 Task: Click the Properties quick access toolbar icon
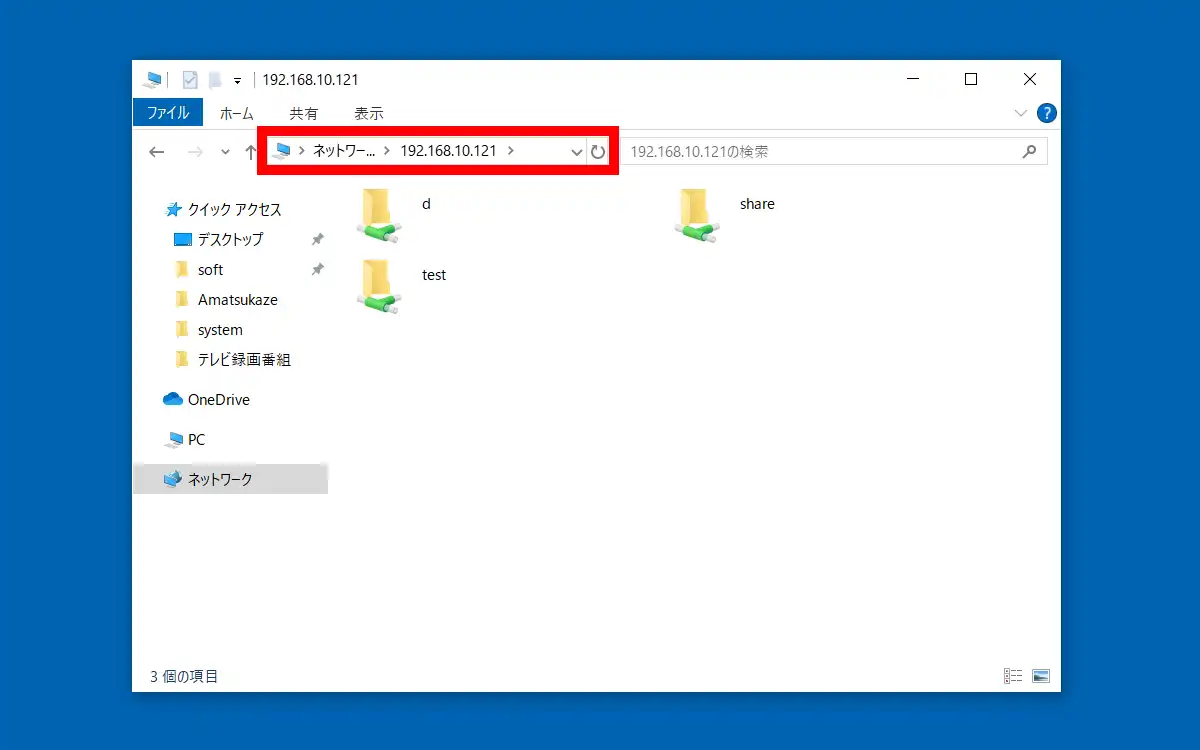[190, 80]
